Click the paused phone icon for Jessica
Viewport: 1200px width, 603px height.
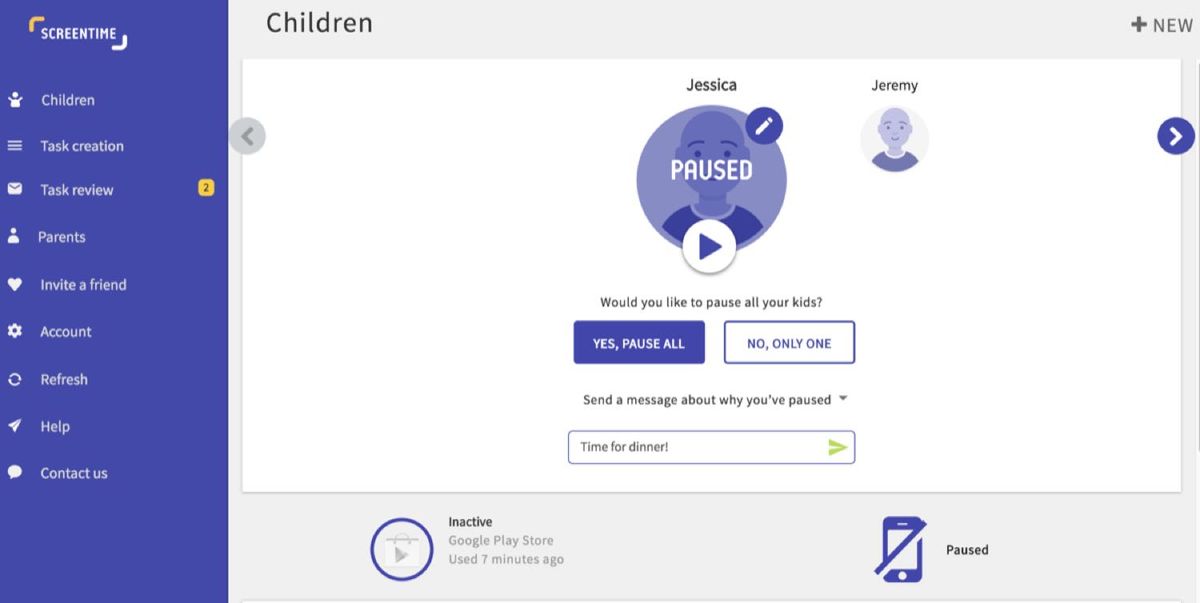point(901,548)
